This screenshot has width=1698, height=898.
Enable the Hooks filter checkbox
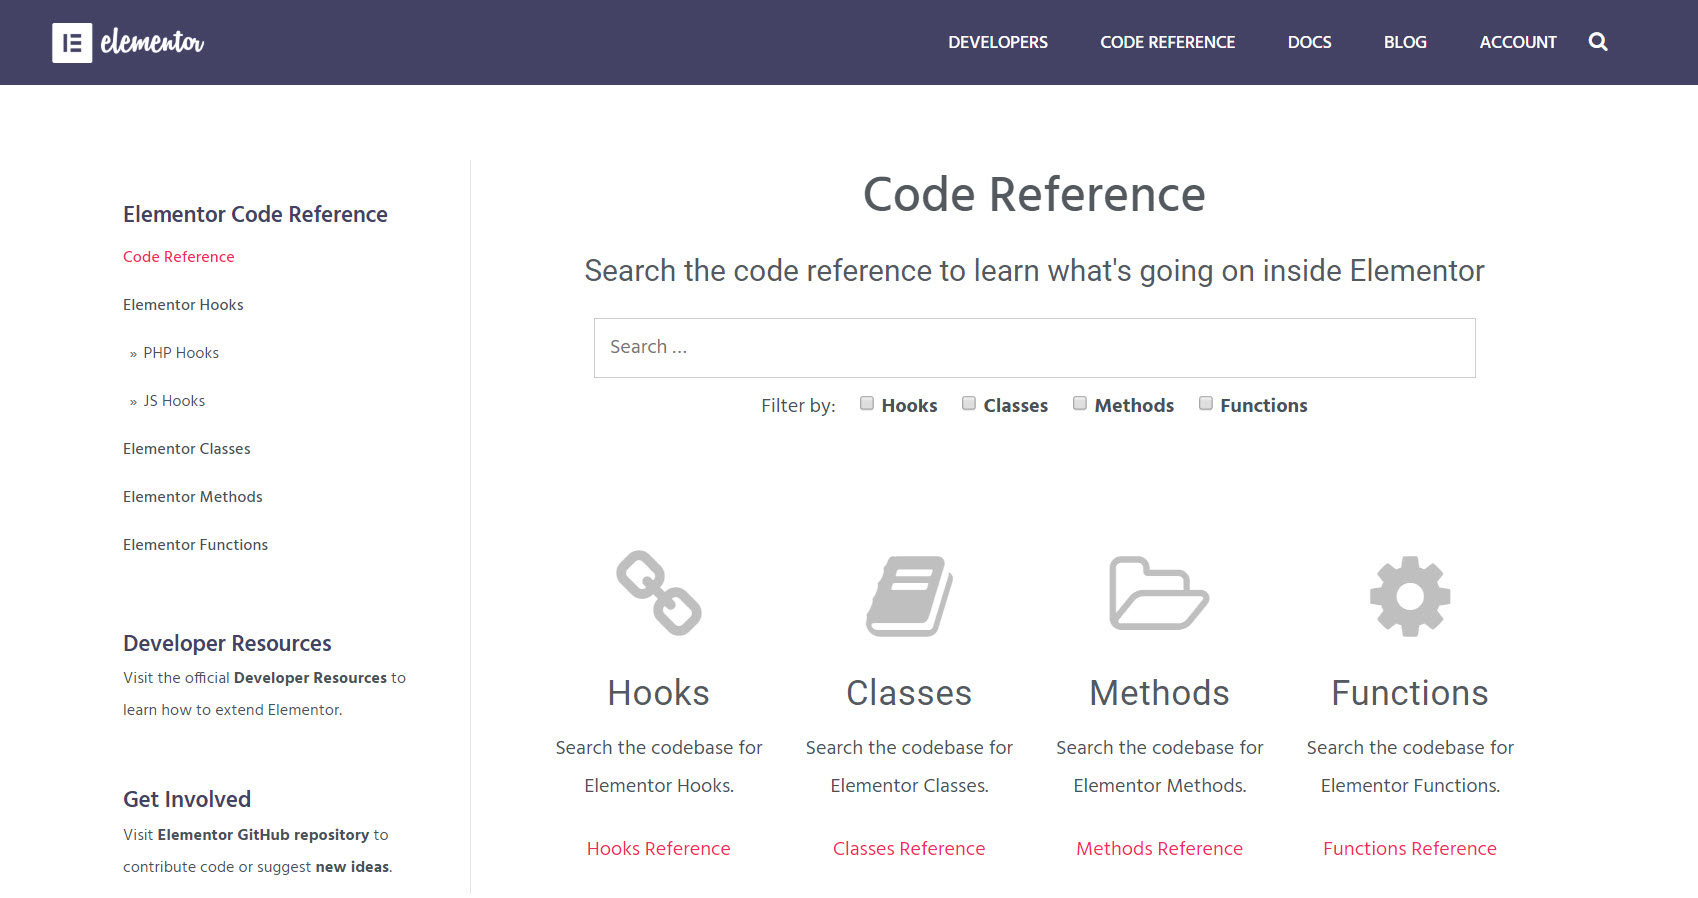(867, 403)
